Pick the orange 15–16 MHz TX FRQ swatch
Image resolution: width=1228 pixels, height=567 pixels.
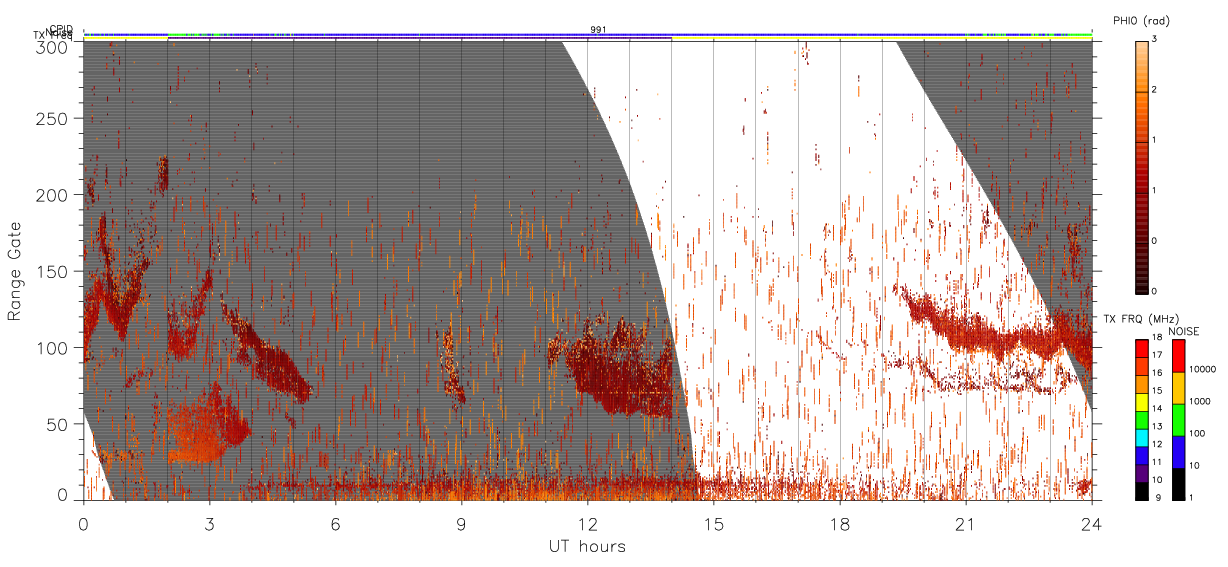[x=1141, y=385]
